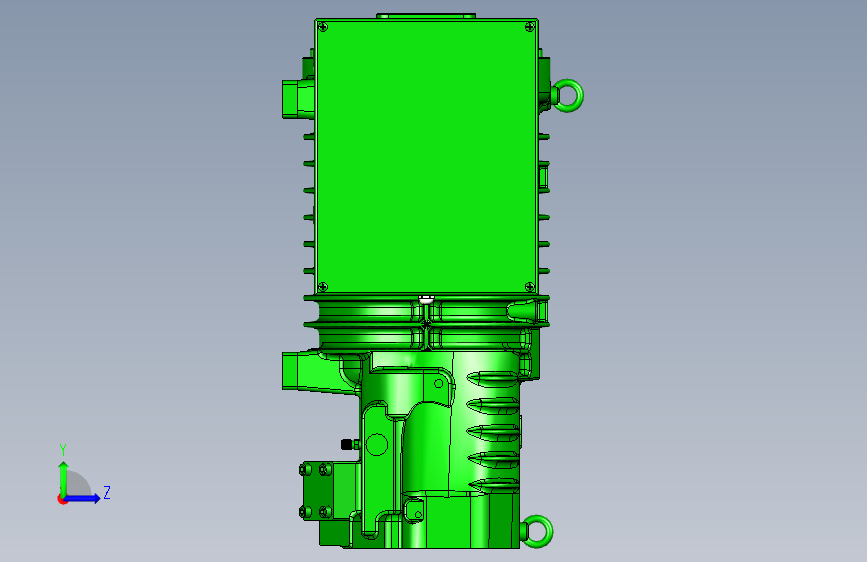Select the large flat cover plate face

point(426,156)
